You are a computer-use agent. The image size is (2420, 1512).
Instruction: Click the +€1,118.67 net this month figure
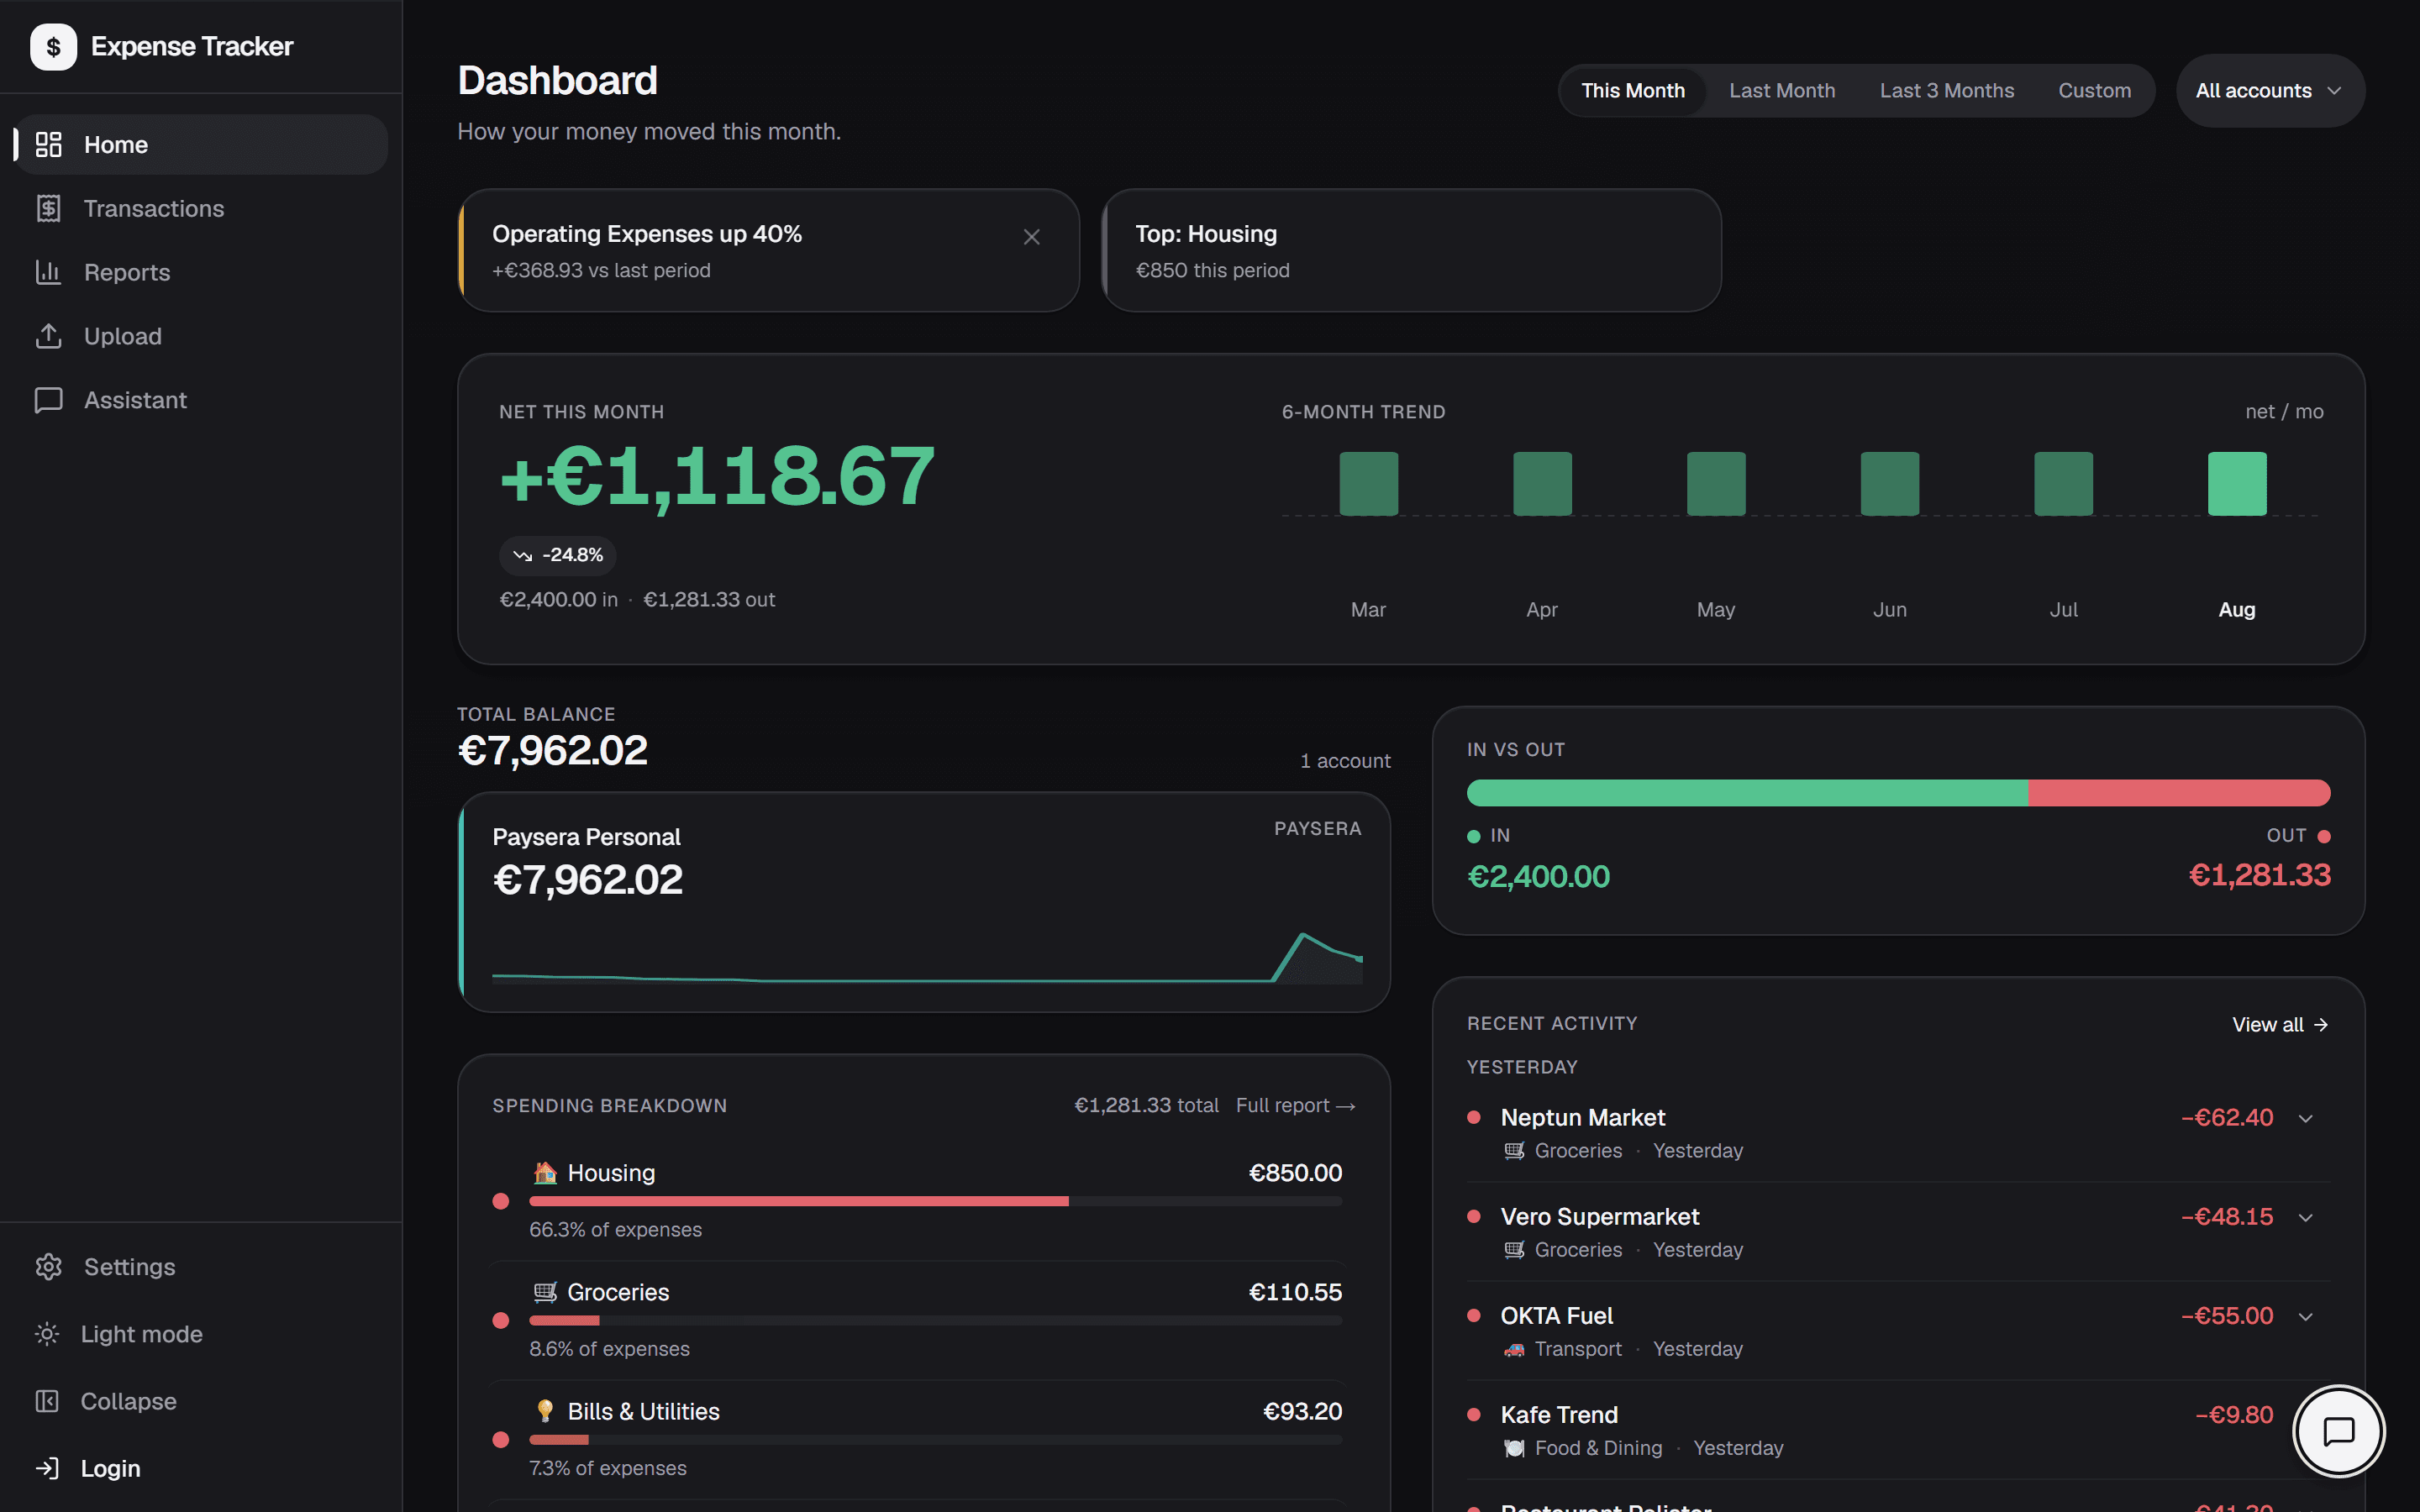pos(717,477)
